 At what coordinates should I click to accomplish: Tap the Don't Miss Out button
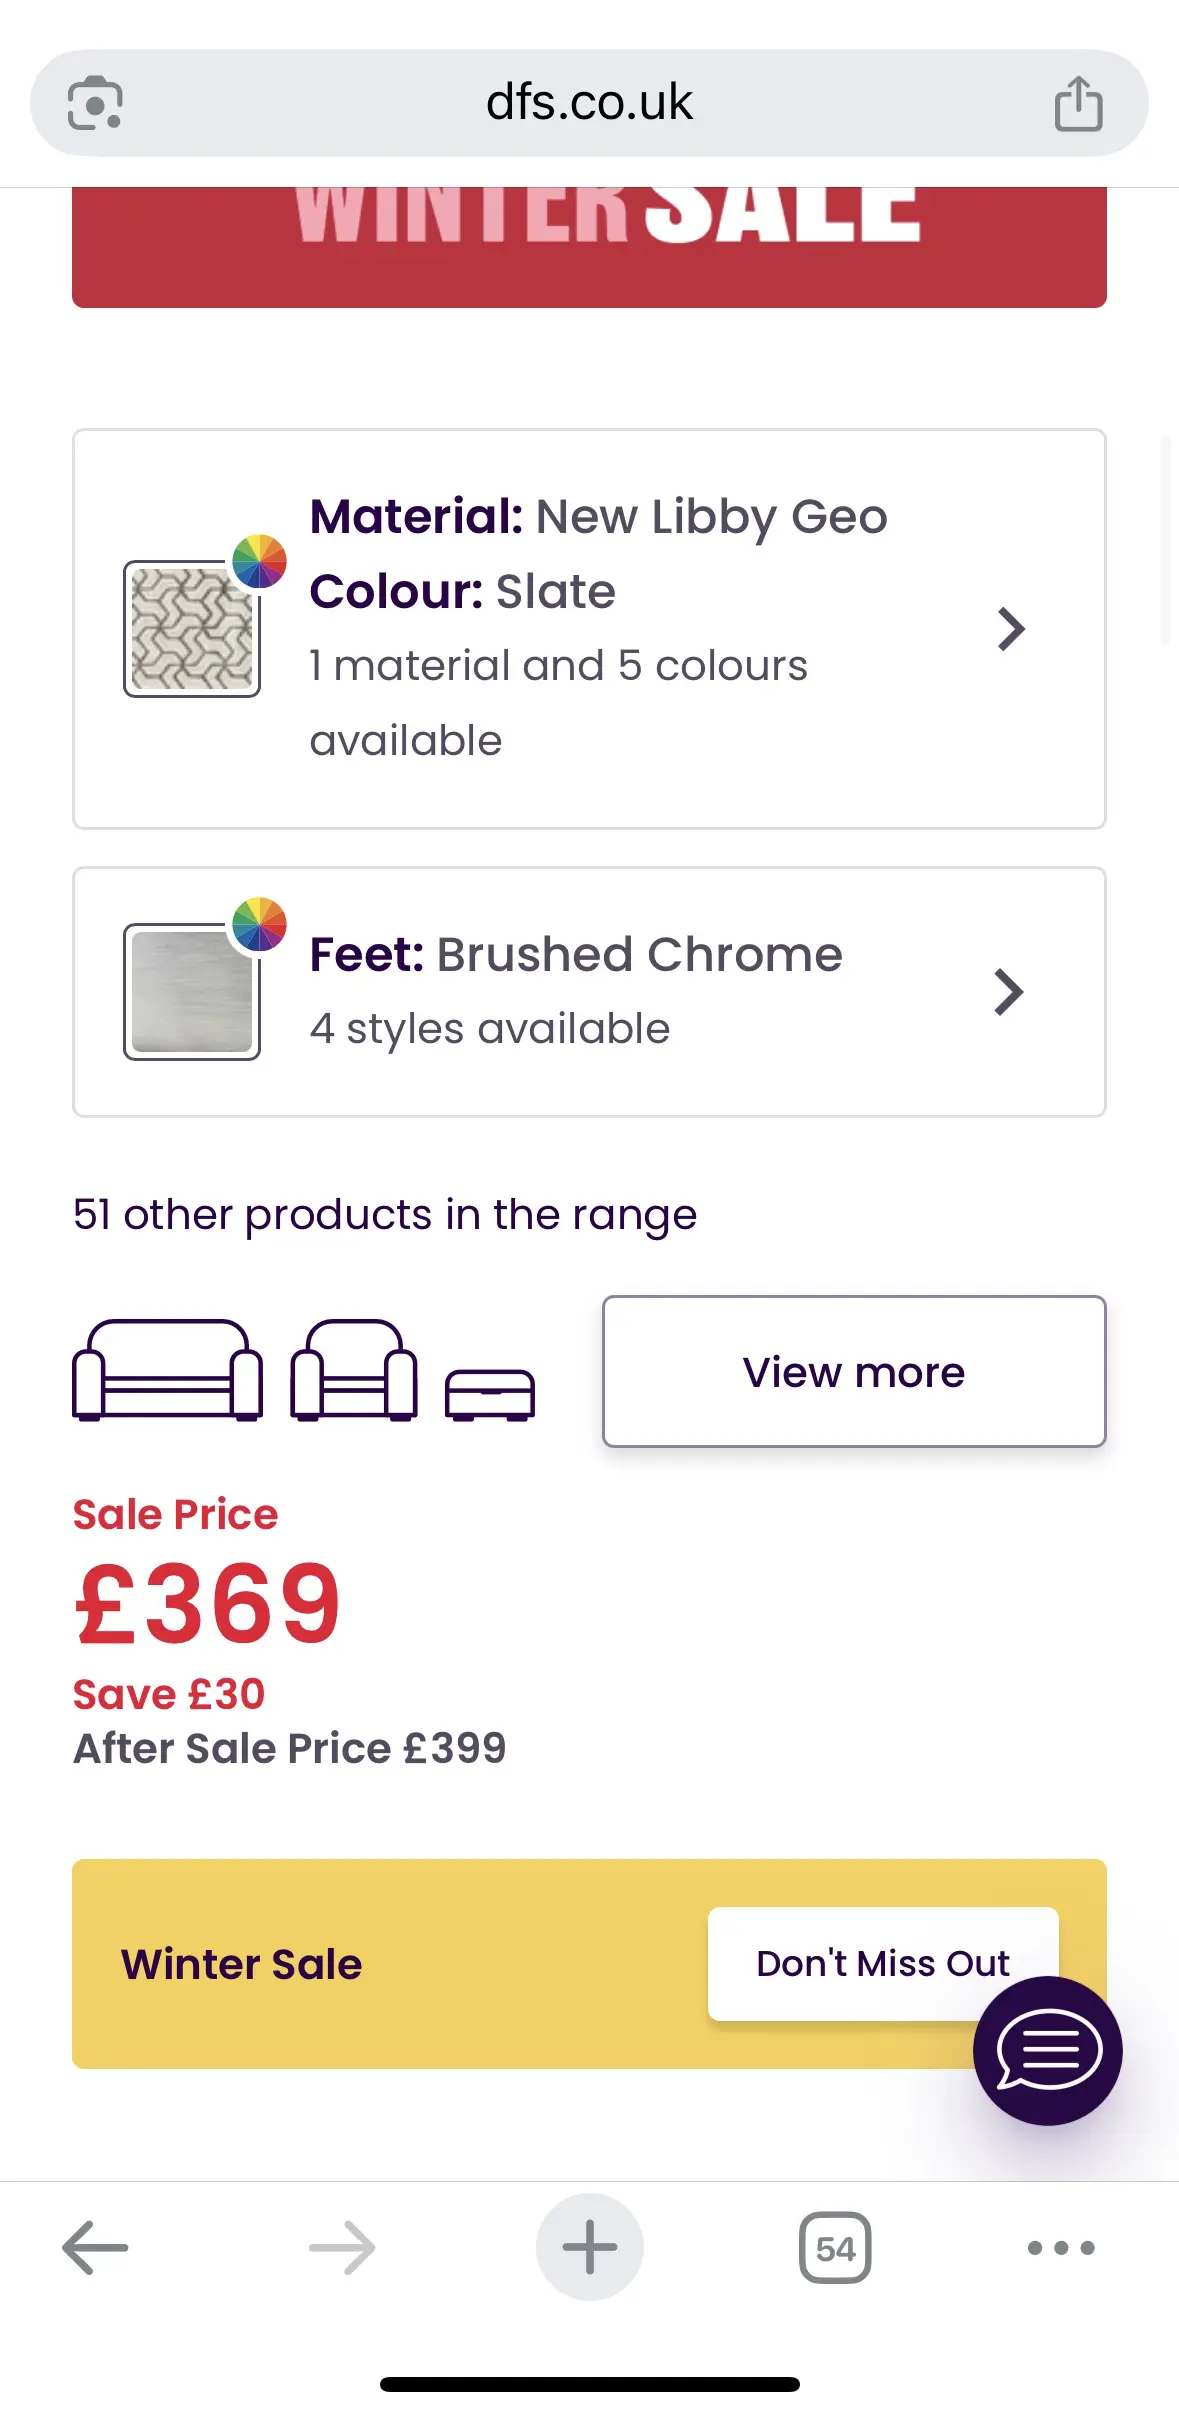(x=882, y=1963)
